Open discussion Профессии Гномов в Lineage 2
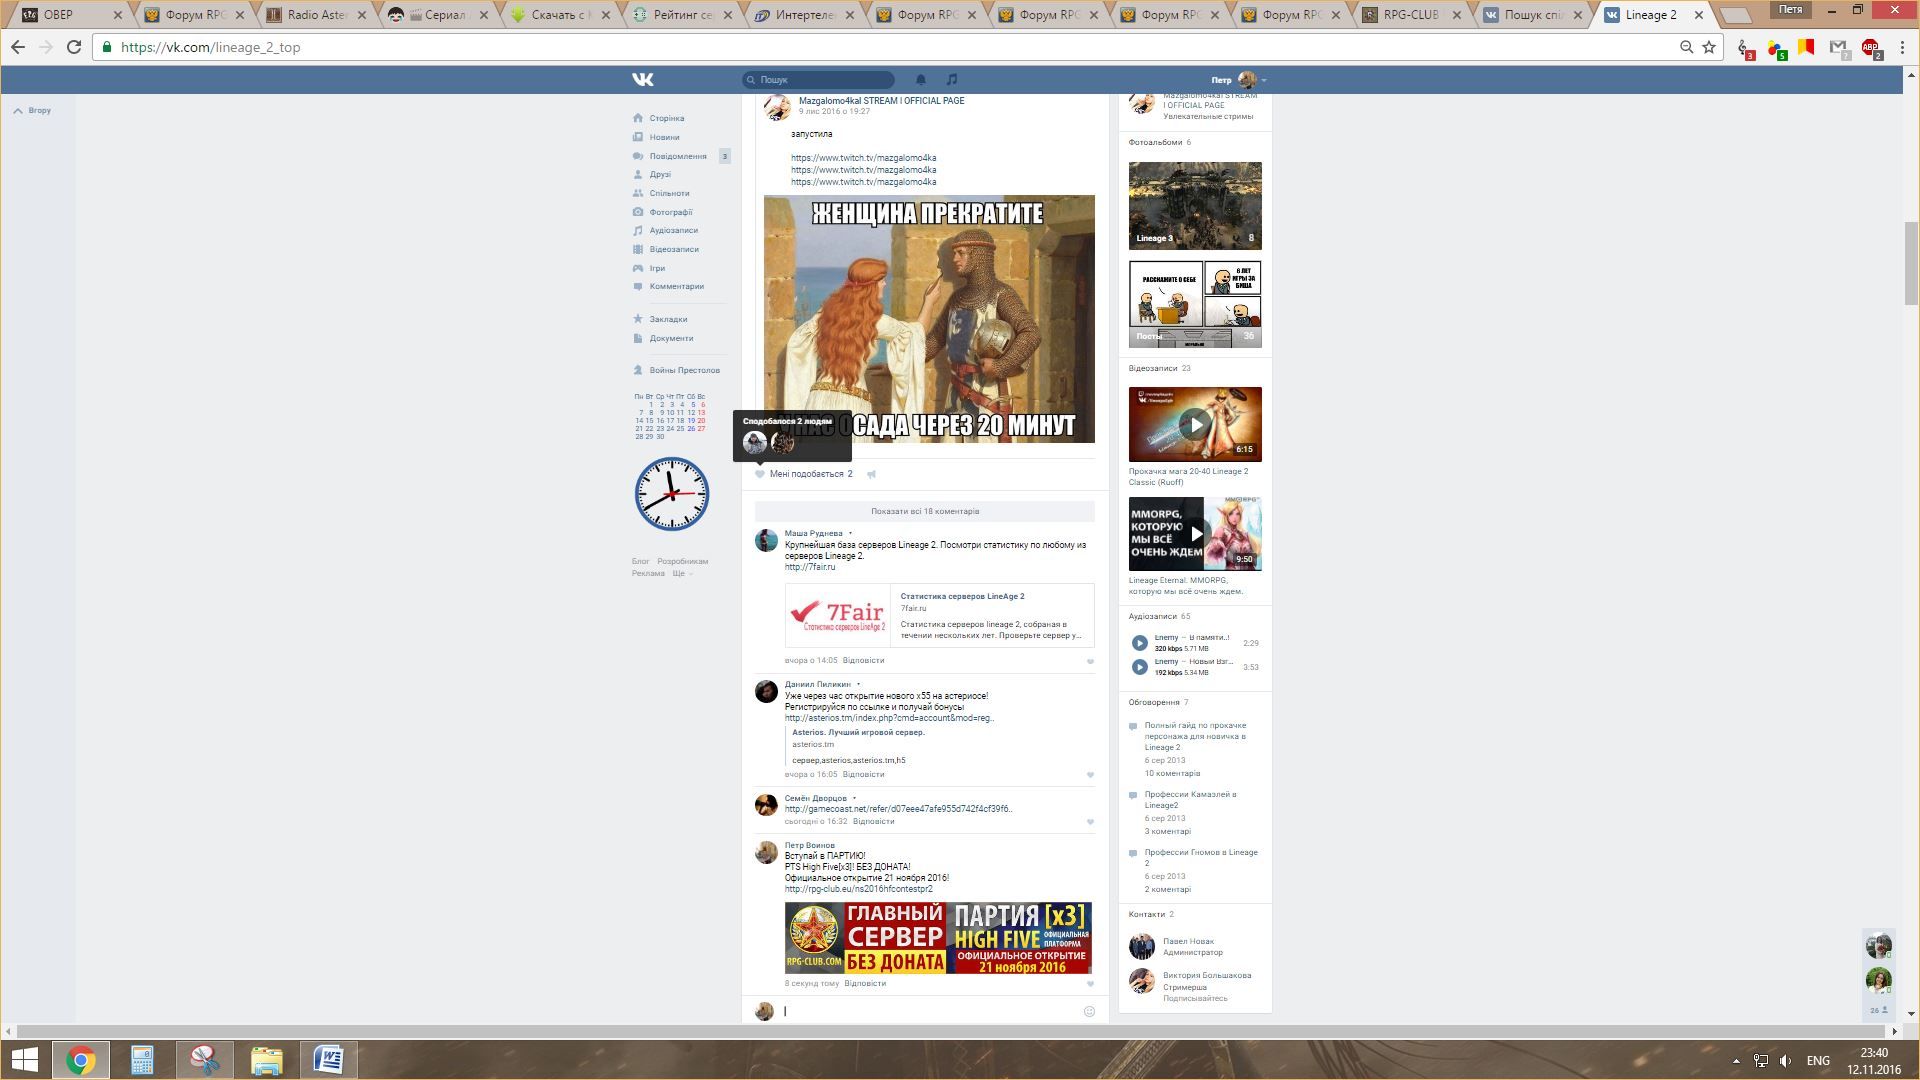Image resolution: width=1920 pixels, height=1080 pixels. [x=1201, y=858]
